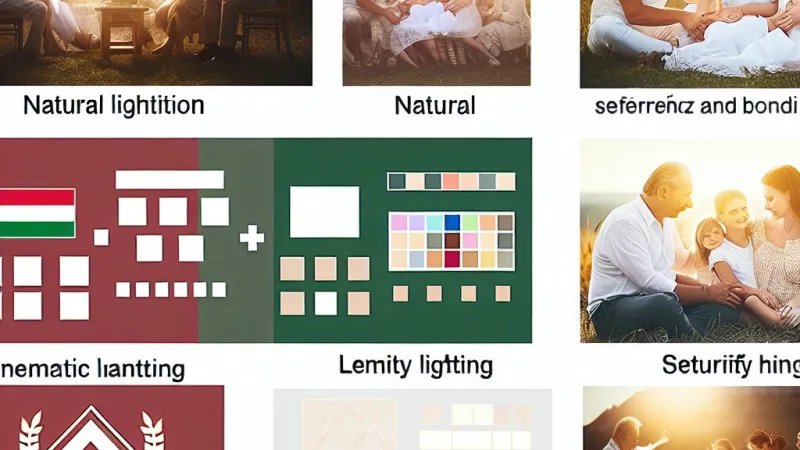This screenshot has height=450, width=800.
Task: Click the small white square beside flag
Action: click(x=101, y=237)
